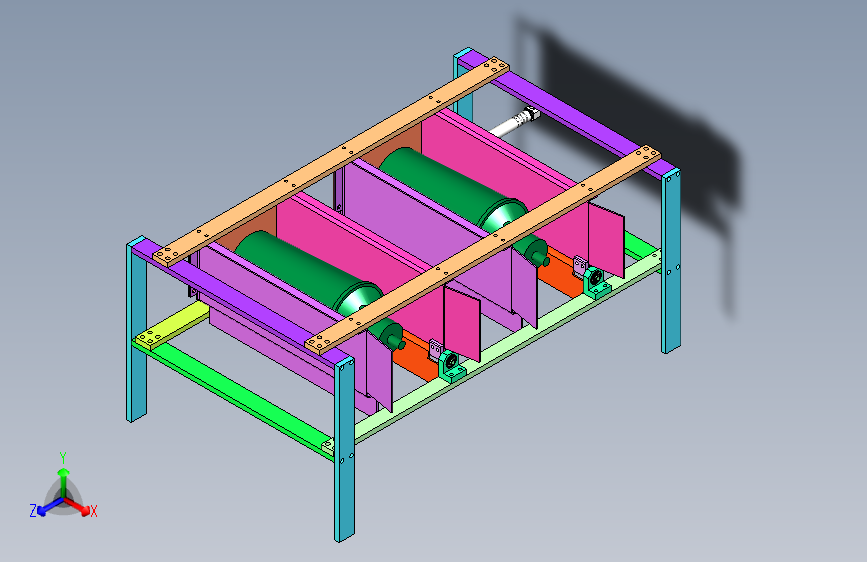Select the rear teal pillow block bearing

596,282
